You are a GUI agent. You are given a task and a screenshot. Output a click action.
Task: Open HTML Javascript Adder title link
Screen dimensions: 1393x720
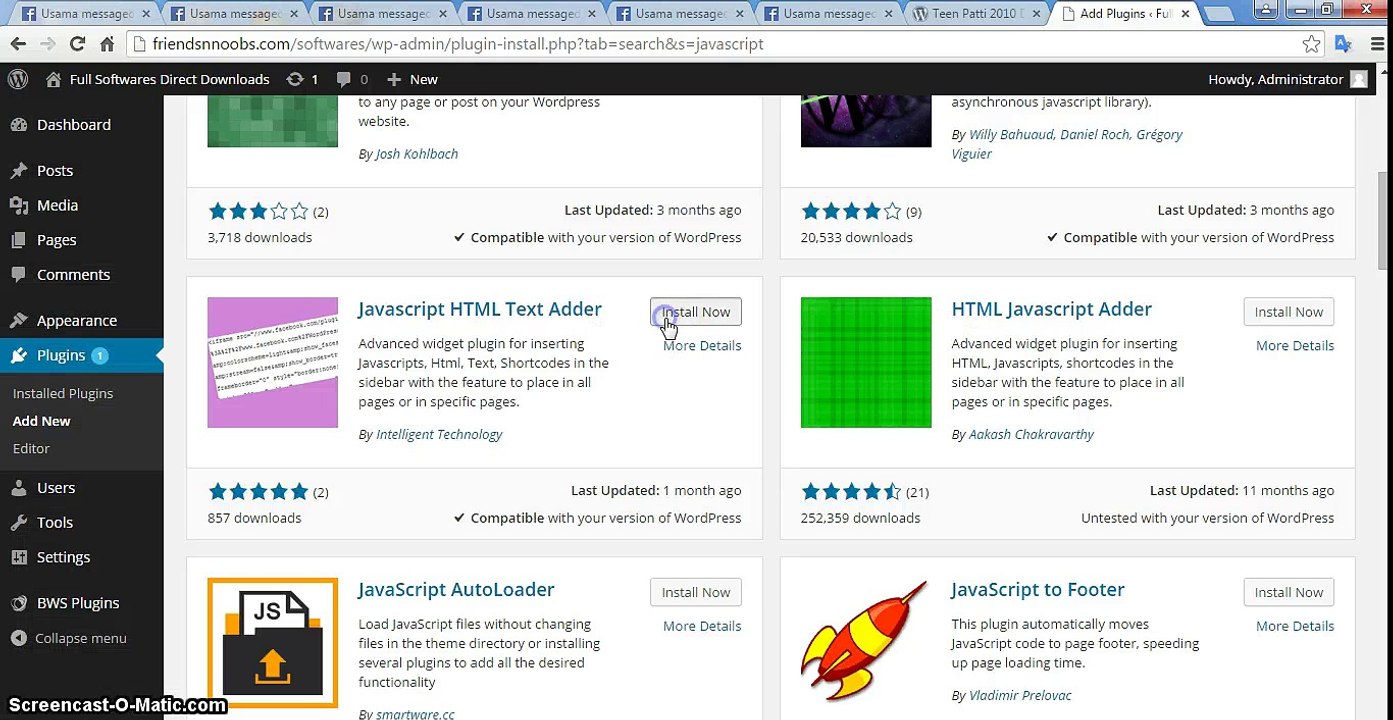pyautogui.click(x=1052, y=309)
